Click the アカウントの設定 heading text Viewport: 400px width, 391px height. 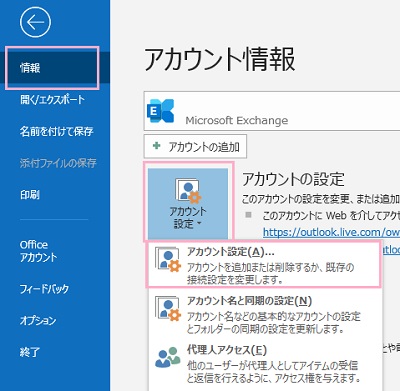pos(293,179)
